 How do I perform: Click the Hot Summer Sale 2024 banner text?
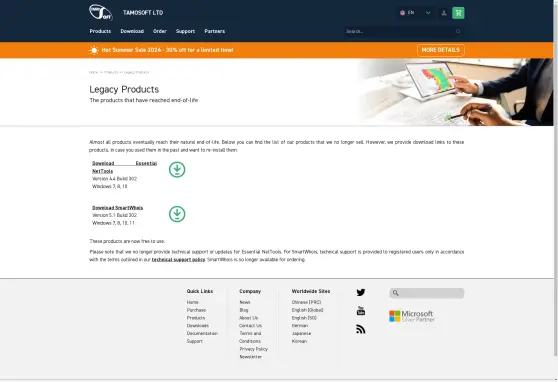tap(168, 50)
